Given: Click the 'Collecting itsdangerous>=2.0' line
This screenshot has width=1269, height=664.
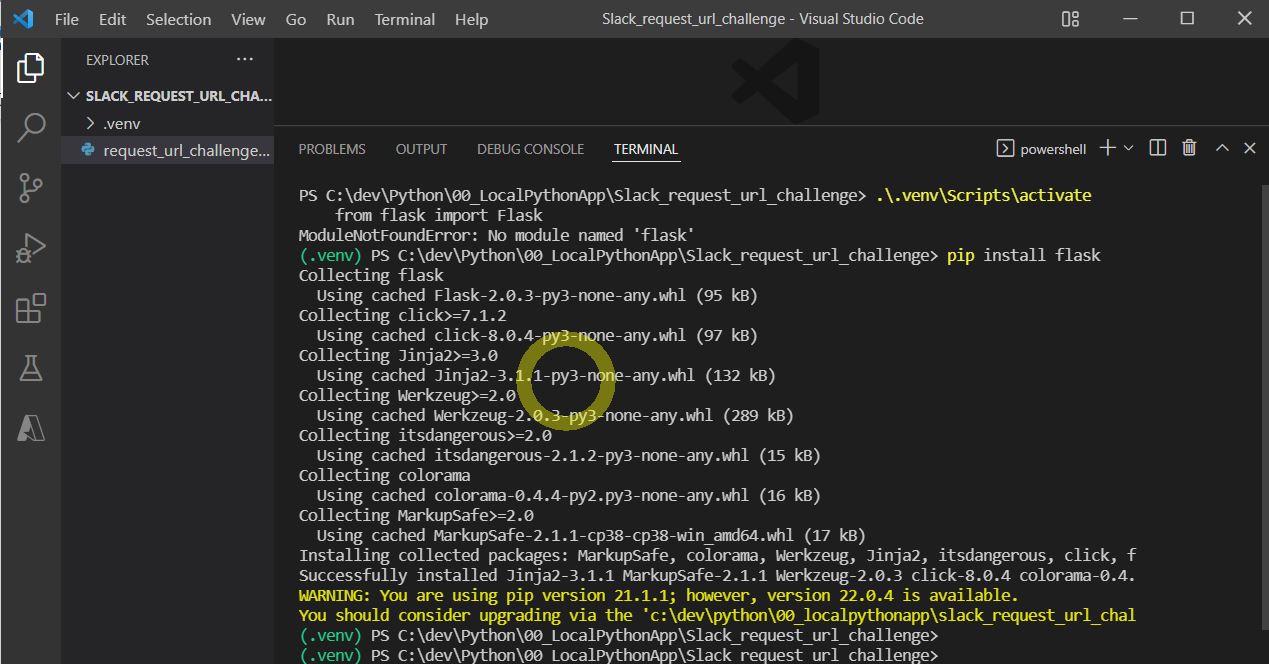Looking at the screenshot, I should point(425,435).
